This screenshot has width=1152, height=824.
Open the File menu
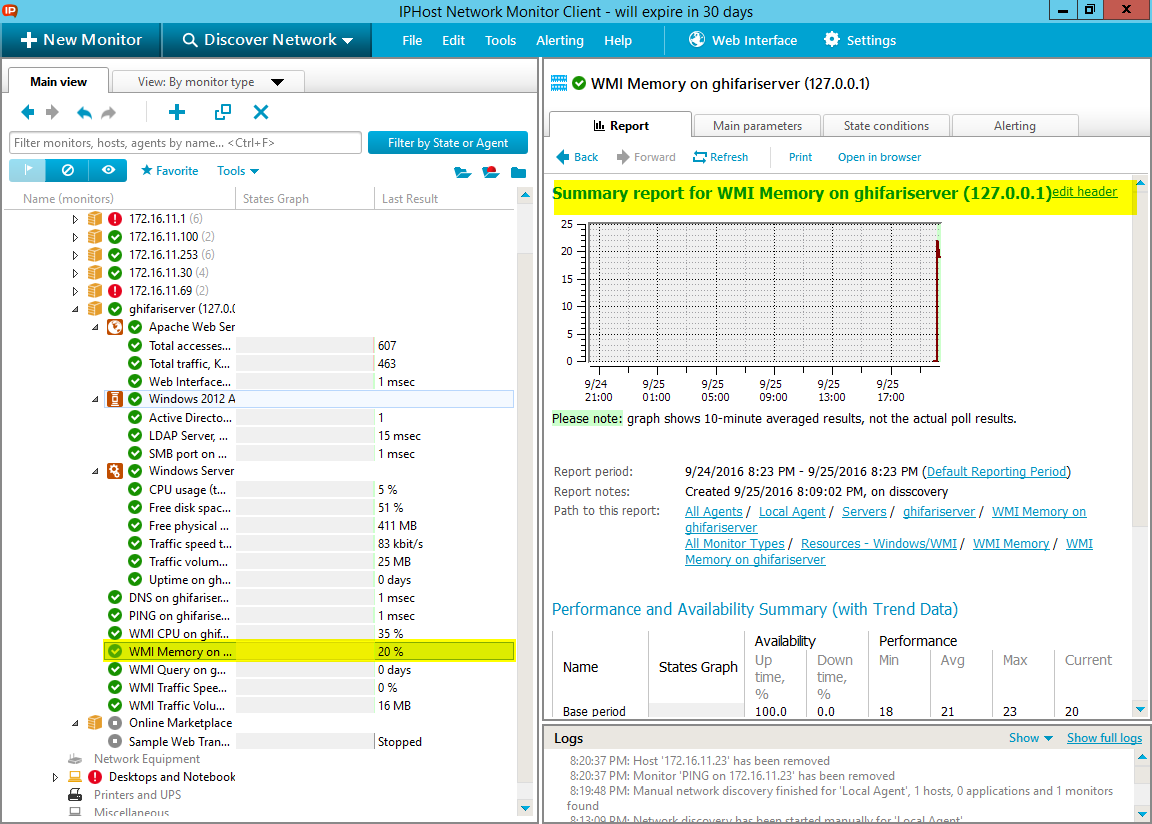412,40
